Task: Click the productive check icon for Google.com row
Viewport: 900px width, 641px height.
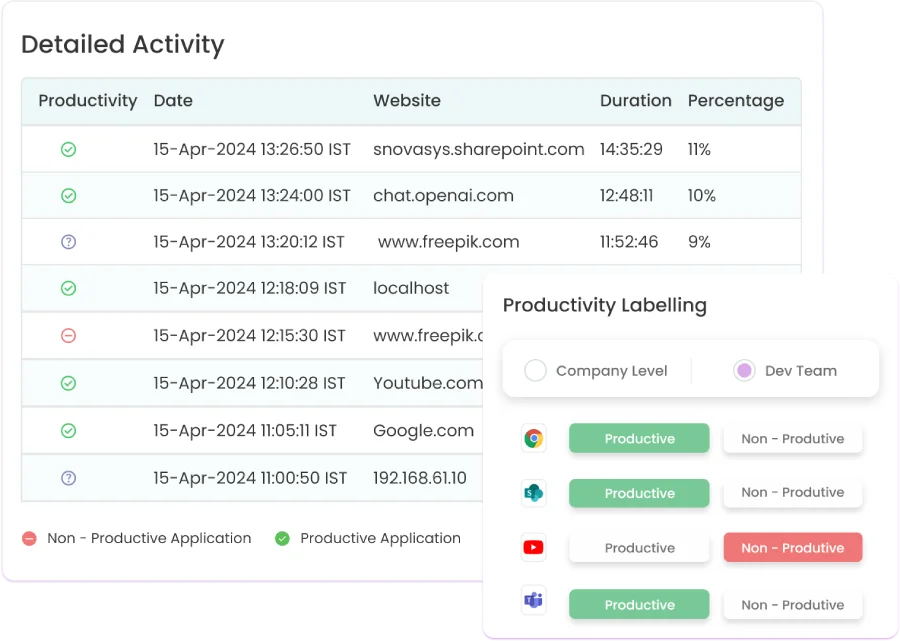Action: (68, 430)
